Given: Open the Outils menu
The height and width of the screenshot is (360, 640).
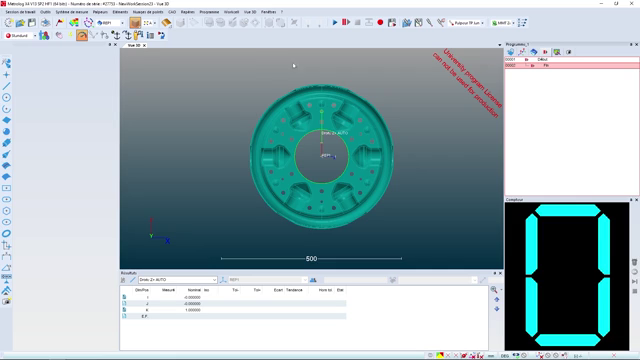Looking at the screenshot, I should [45, 12].
